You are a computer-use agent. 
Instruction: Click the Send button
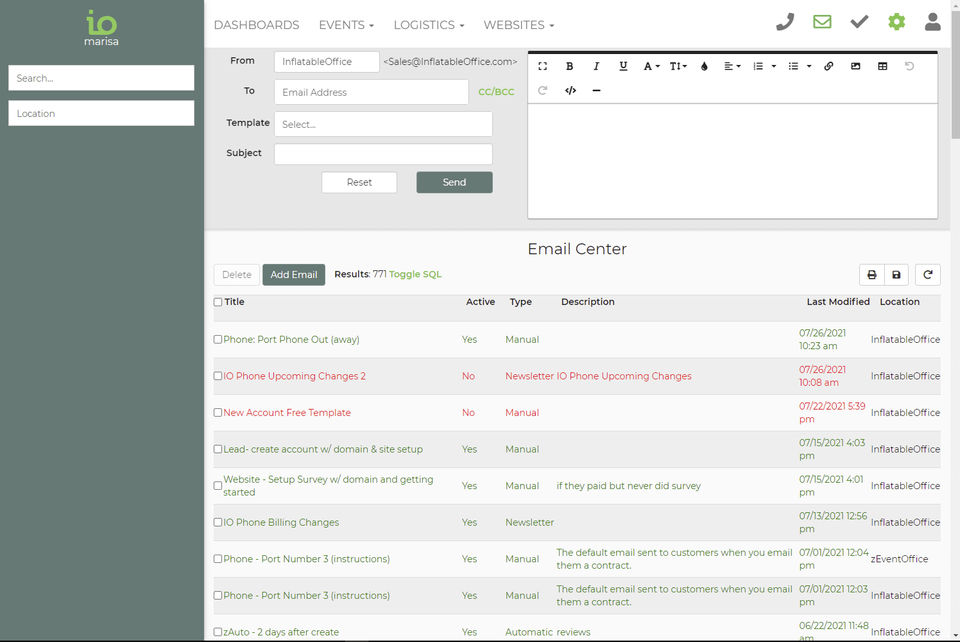(454, 182)
